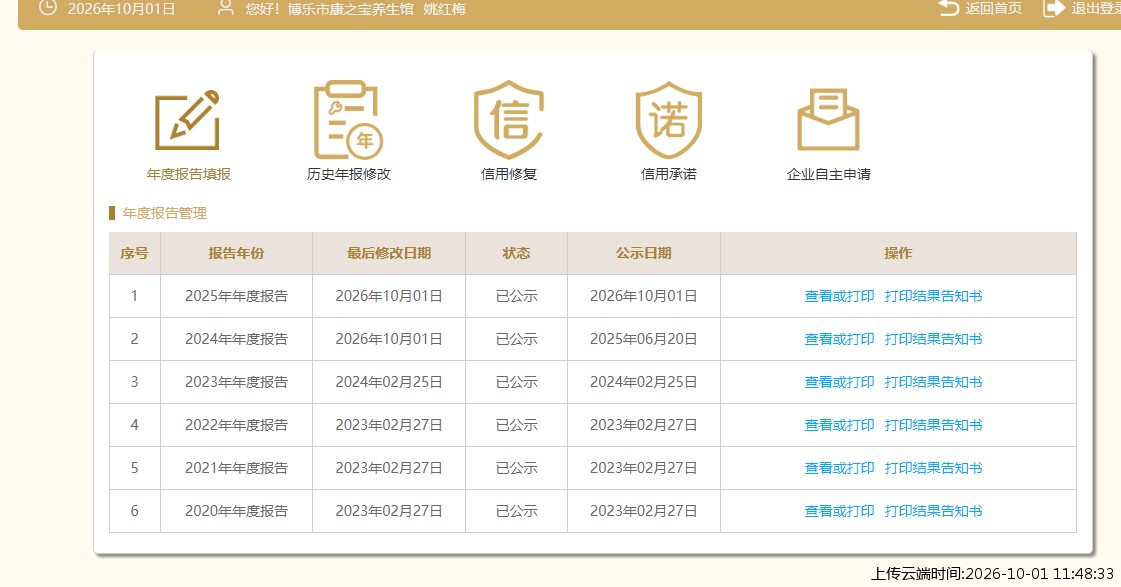Click the user avatar icon in the header
This screenshot has height=587, width=1121.
(225, 8)
